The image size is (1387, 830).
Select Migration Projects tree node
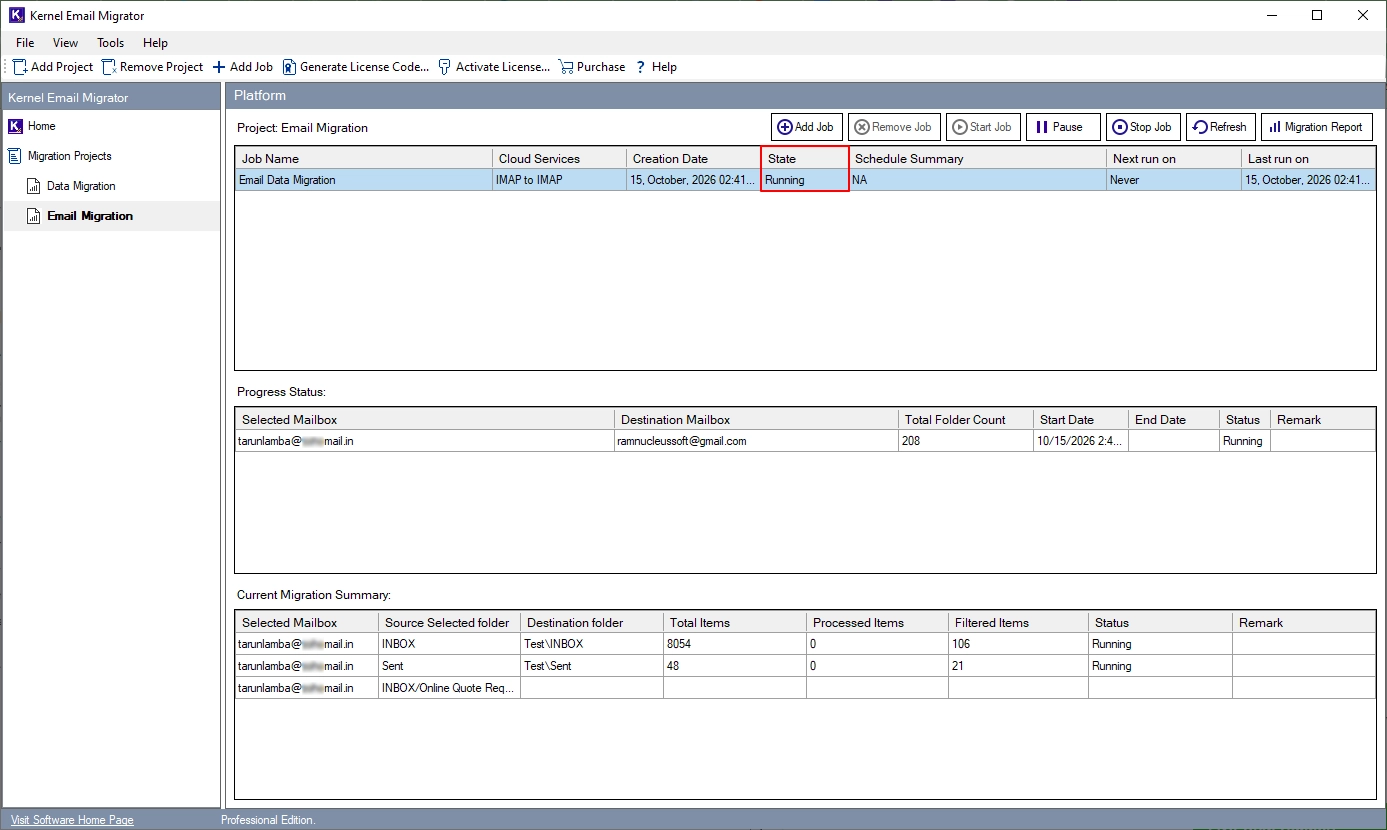tap(70, 156)
